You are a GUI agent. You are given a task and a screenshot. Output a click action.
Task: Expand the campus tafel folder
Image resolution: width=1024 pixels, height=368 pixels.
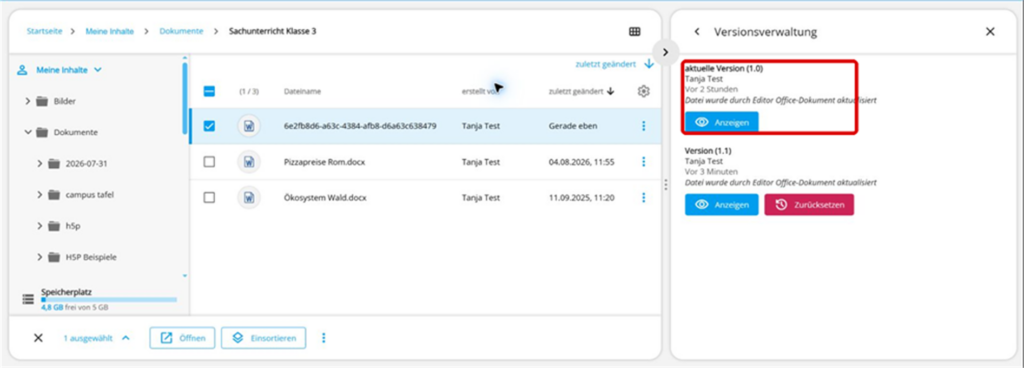tap(40, 194)
